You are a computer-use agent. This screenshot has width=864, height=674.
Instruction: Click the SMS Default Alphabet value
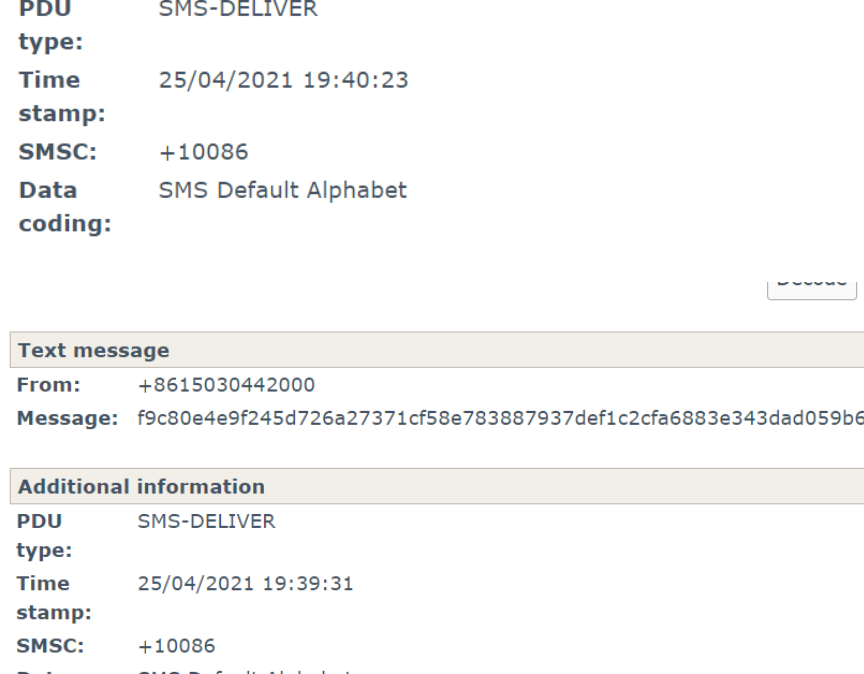point(283,189)
